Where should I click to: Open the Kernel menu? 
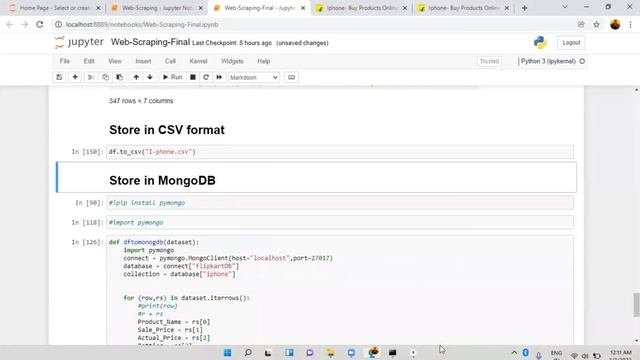198,61
